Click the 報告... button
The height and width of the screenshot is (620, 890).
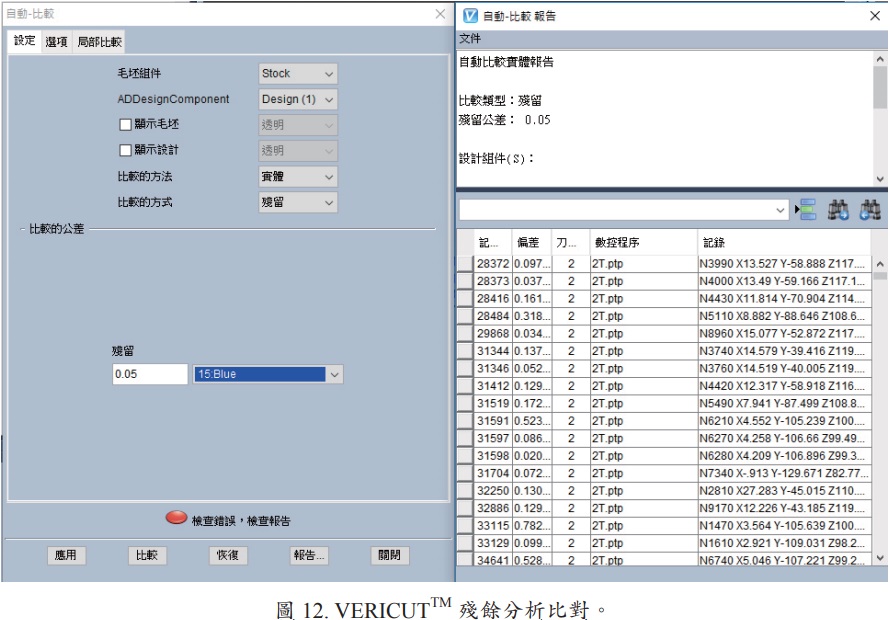(309, 555)
